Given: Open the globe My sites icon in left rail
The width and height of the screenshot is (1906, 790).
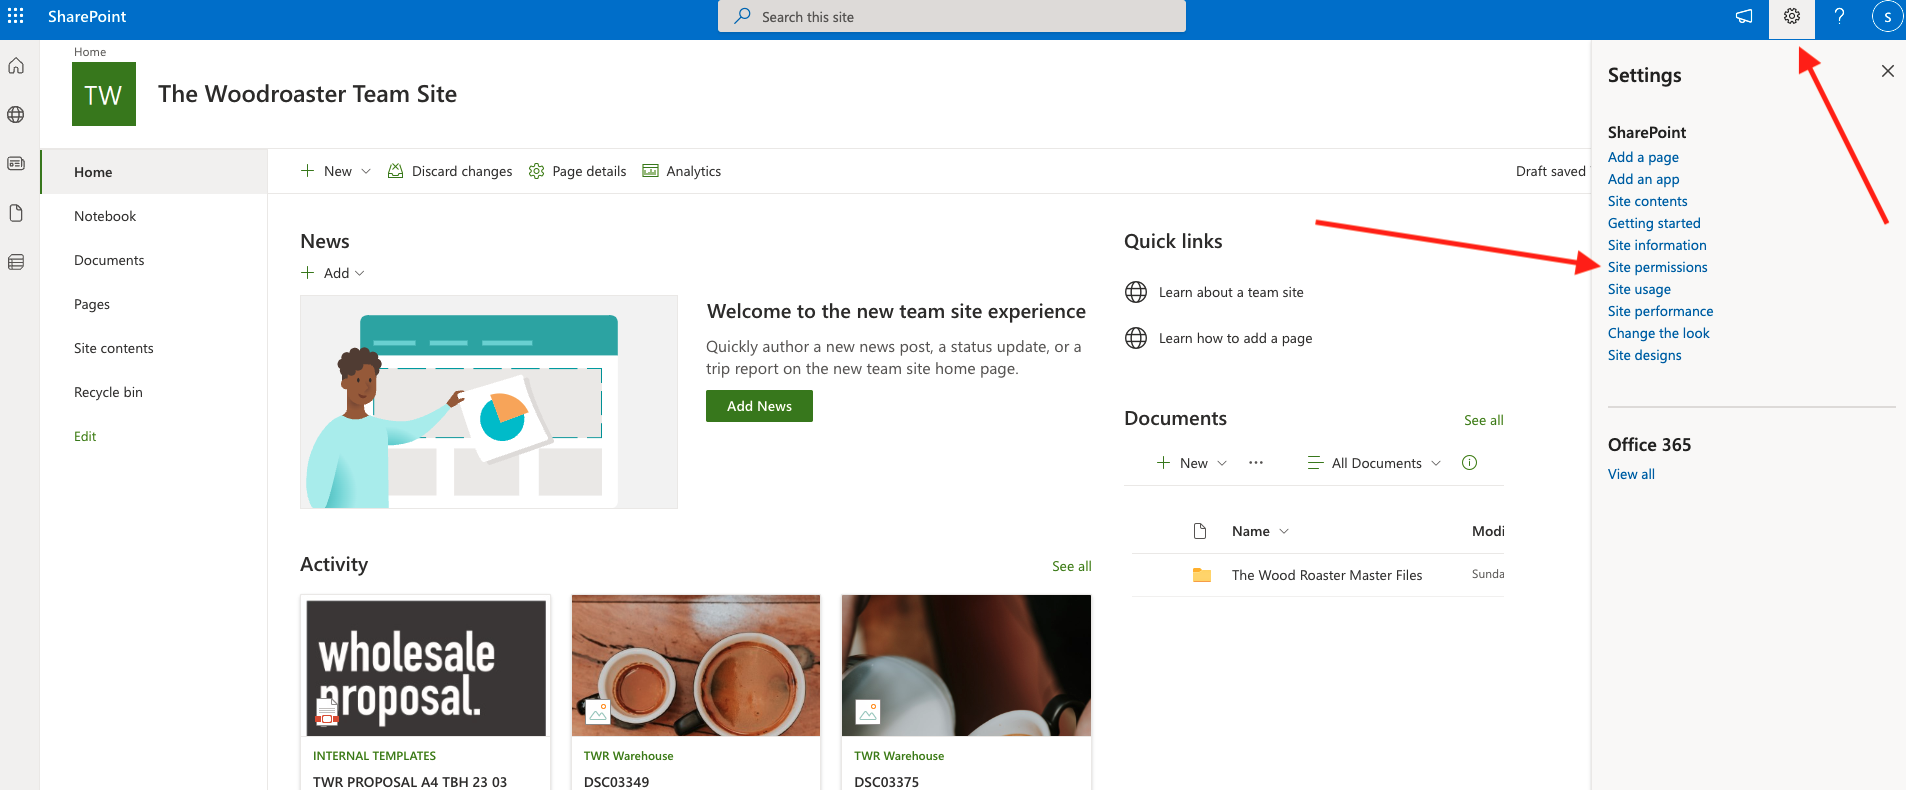Looking at the screenshot, I should click(16, 115).
